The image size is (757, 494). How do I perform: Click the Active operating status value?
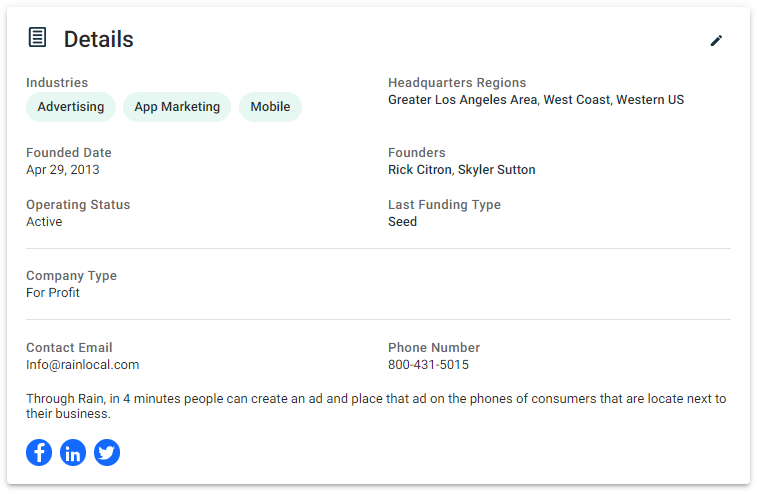(44, 222)
